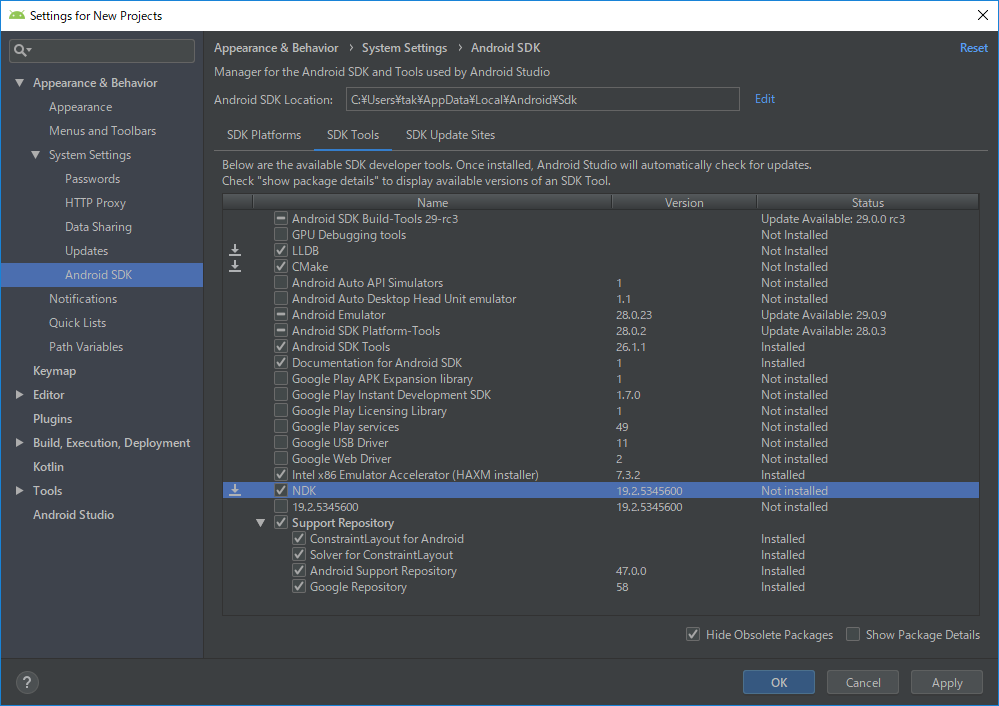Screen dimensions: 999x706
Task: Open Plugins settings
Action: pyautogui.click(x=52, y=419)
